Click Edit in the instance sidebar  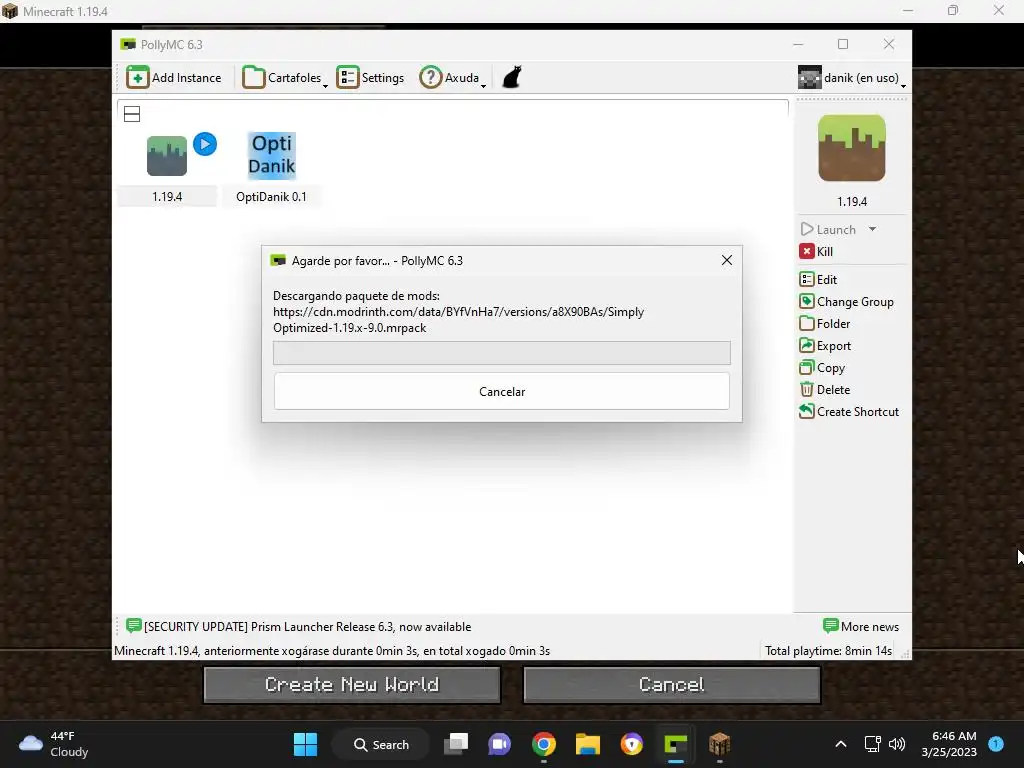pos(818,280)
